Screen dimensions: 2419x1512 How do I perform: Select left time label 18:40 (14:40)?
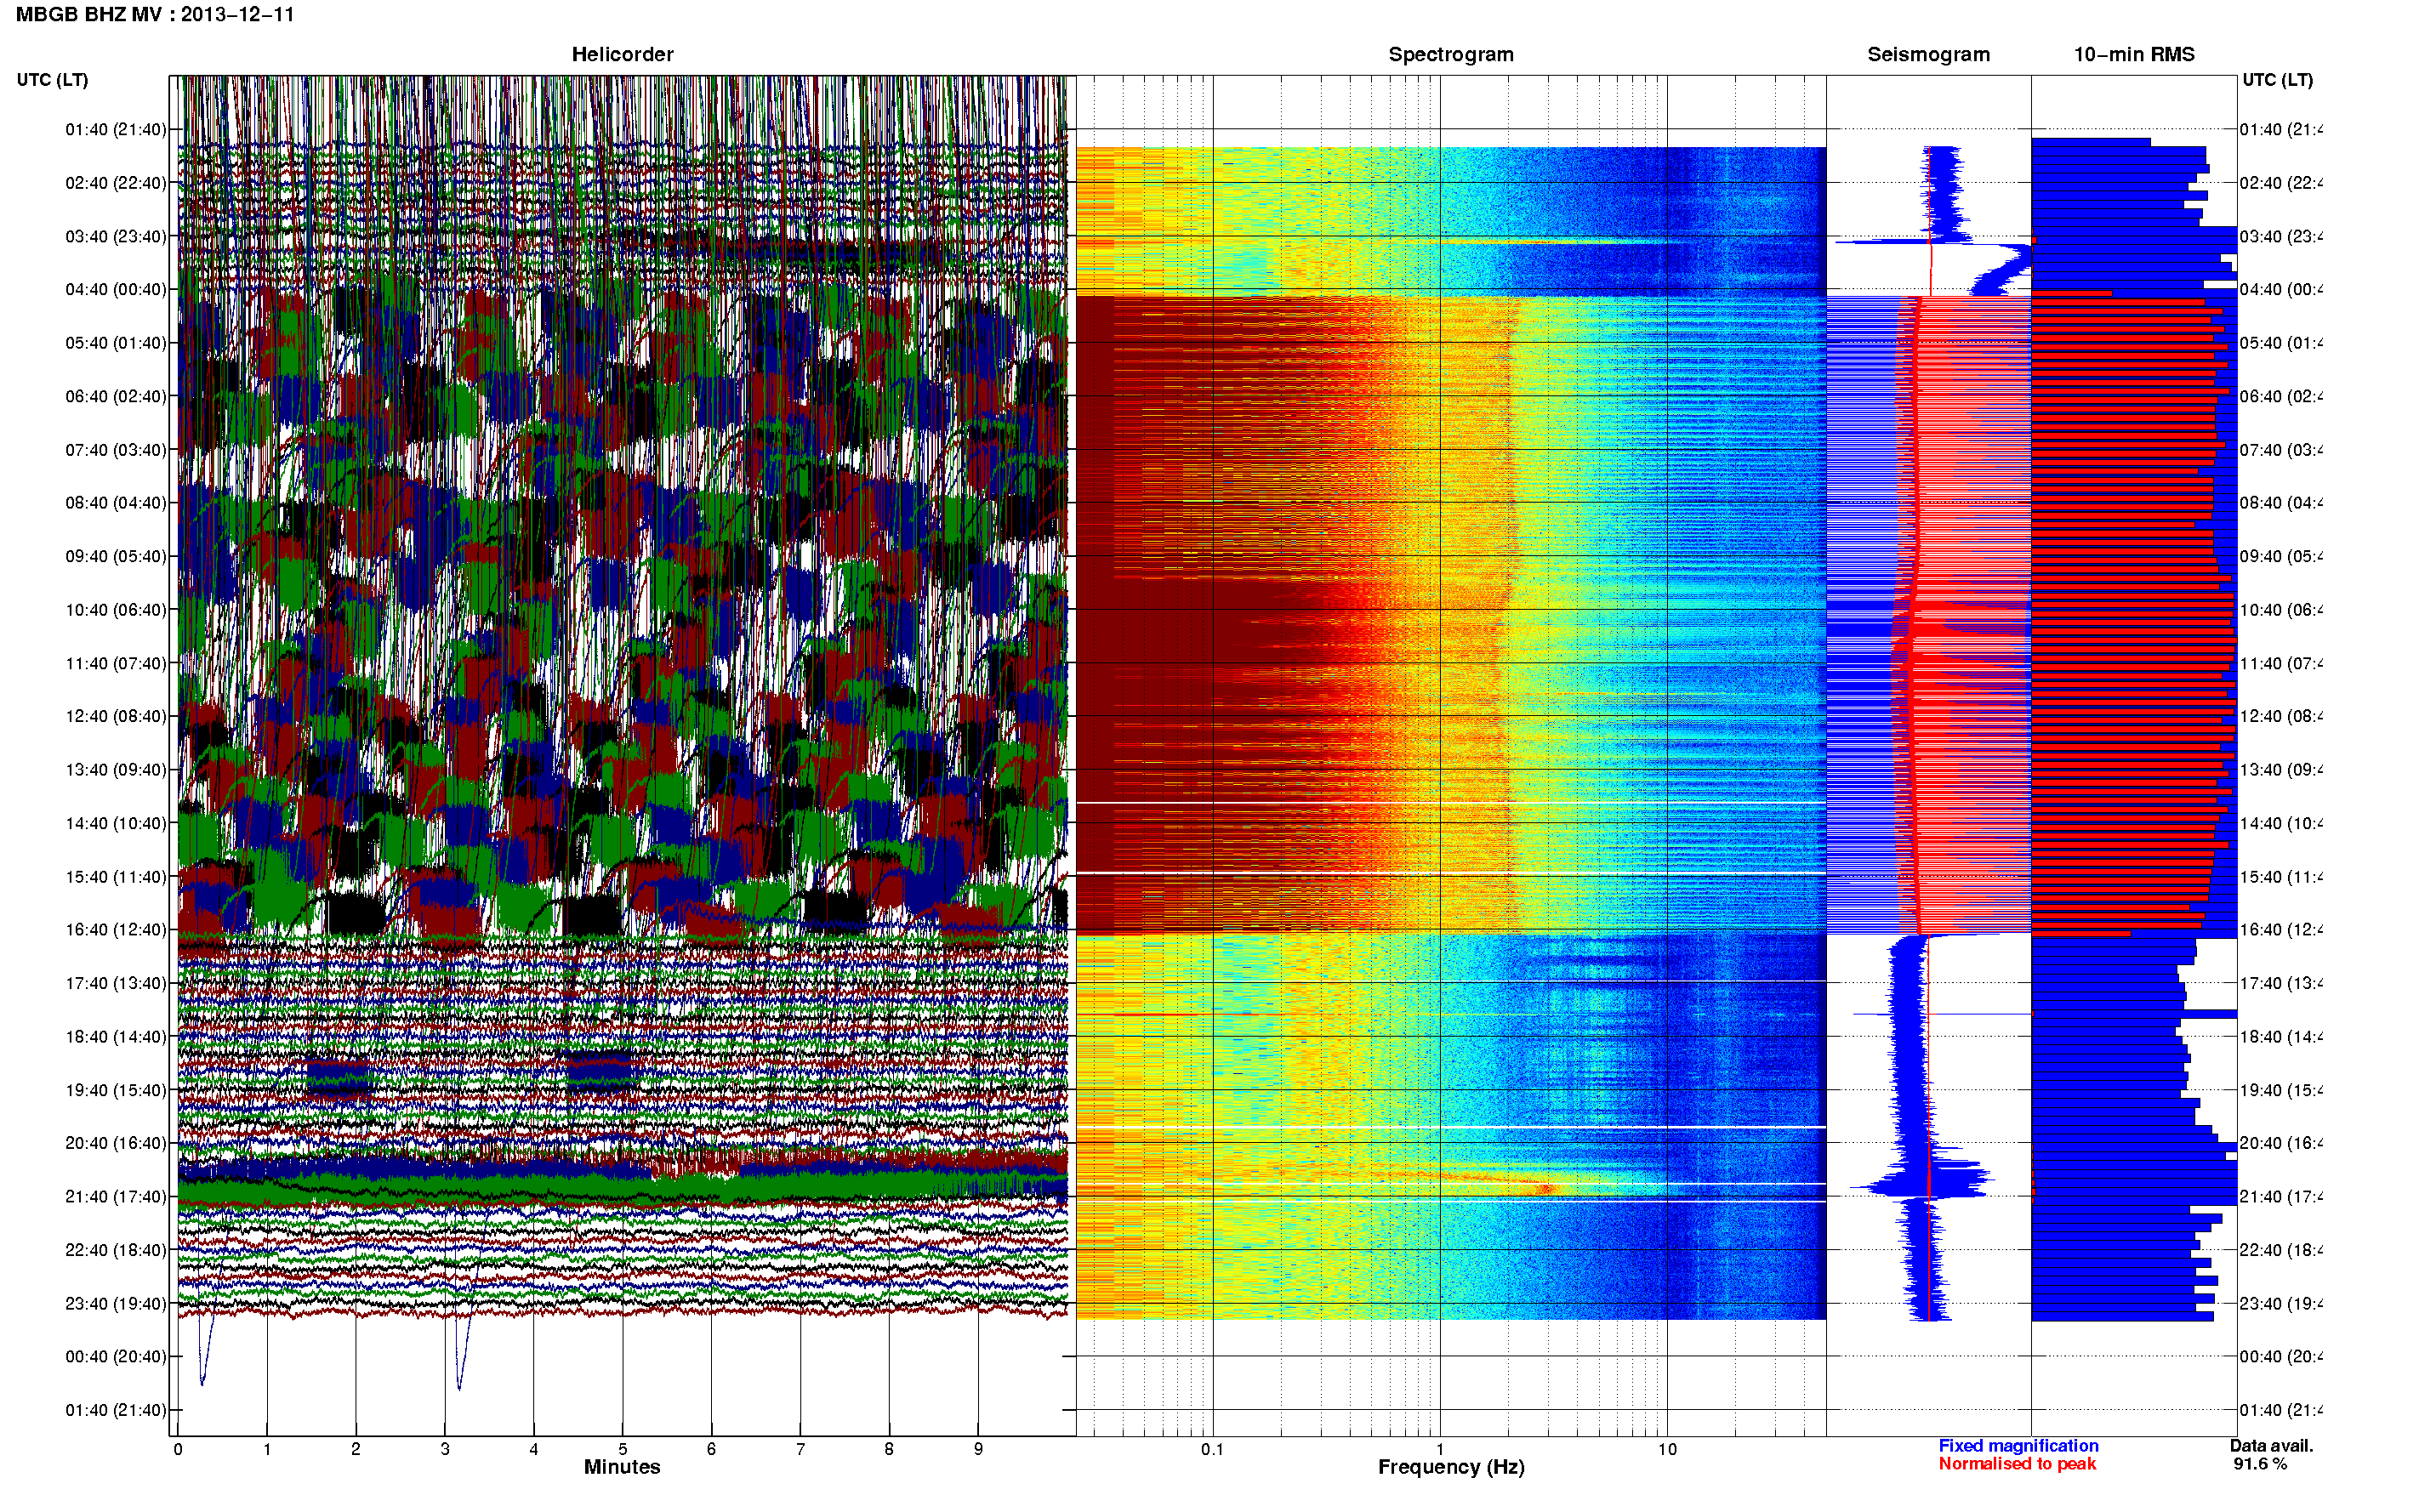(116, 1037)
